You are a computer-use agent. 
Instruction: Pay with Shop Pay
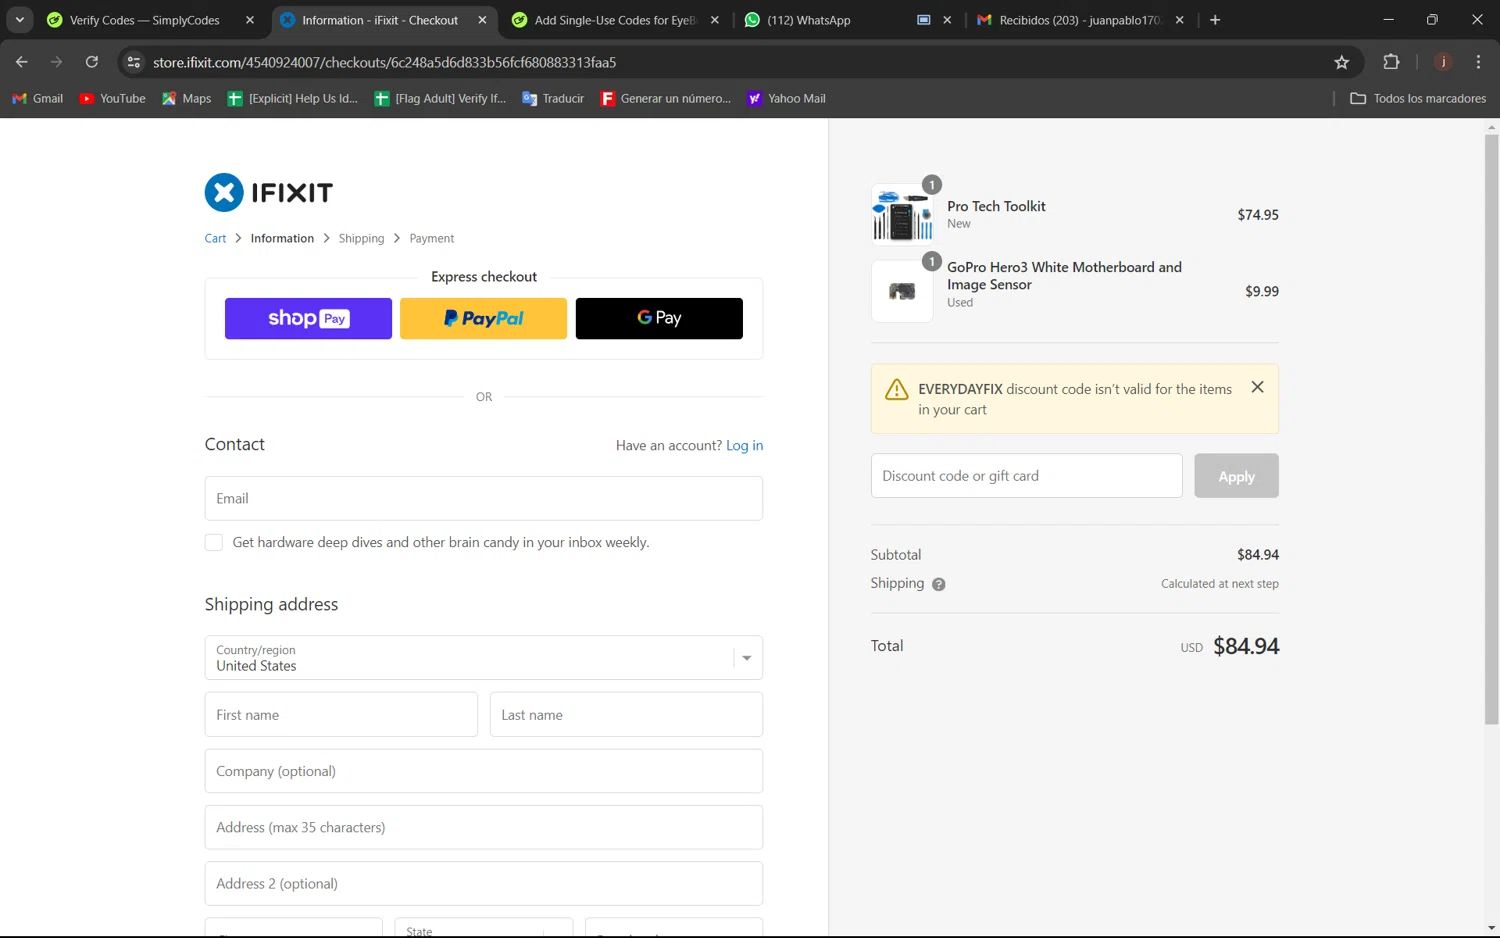308,318
